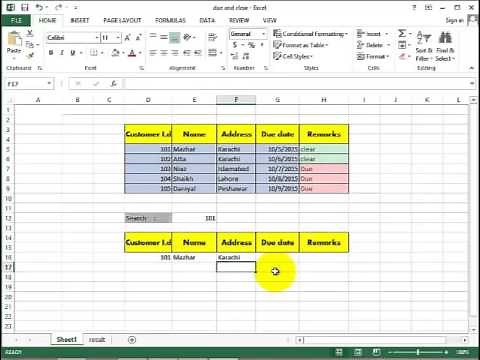The image size is (480, 360).
Task: Click the Fill down icon
Action: (402, 45)
